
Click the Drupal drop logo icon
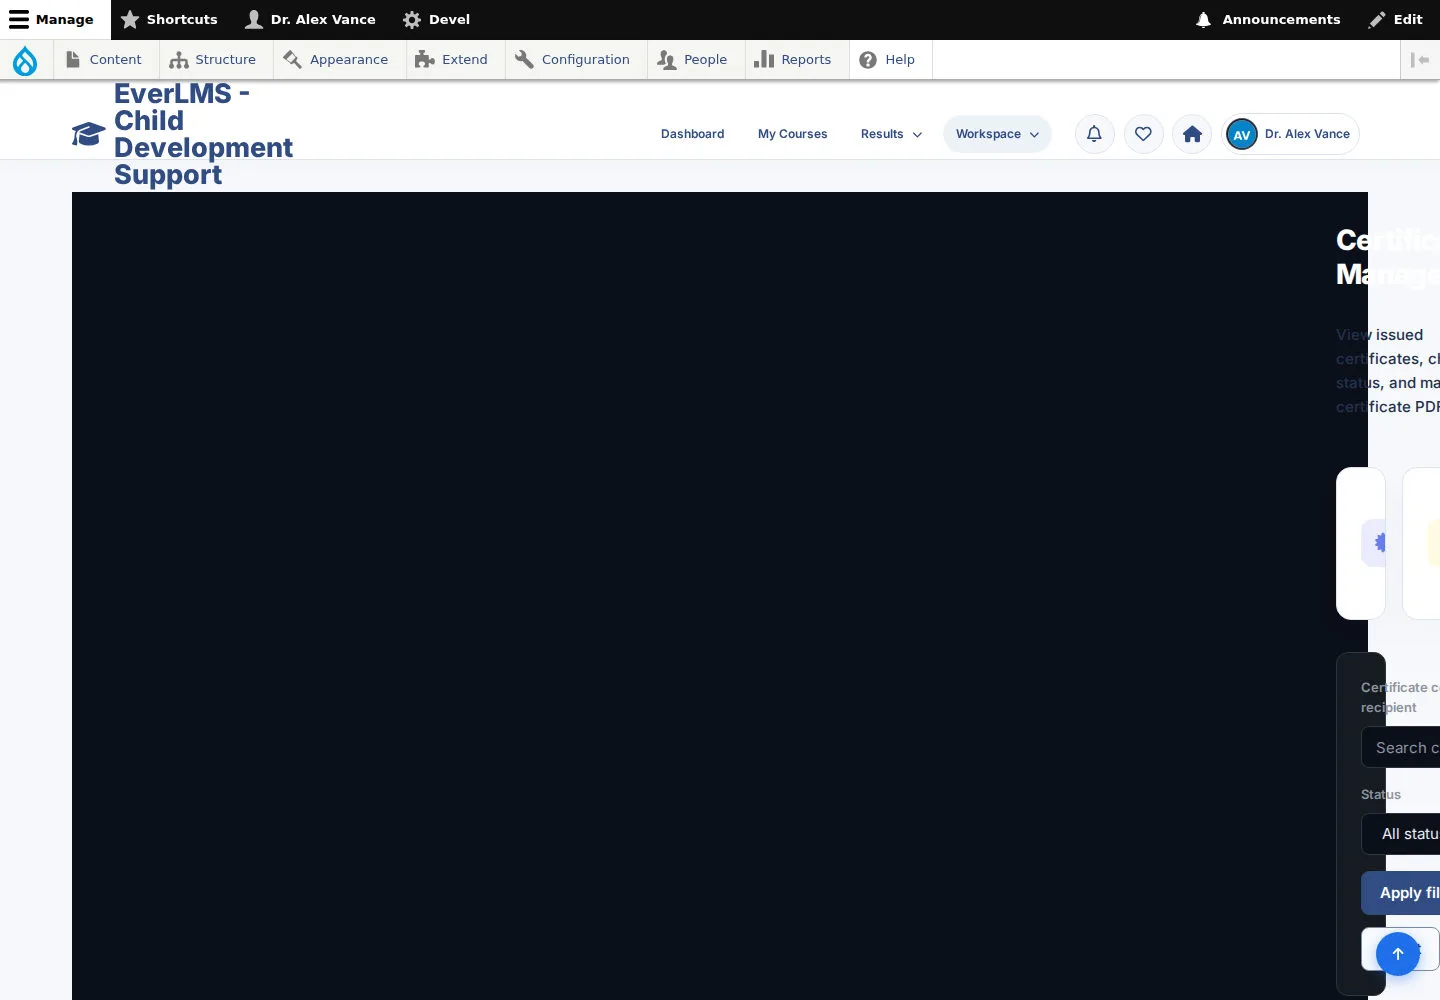tap(25, 60)
